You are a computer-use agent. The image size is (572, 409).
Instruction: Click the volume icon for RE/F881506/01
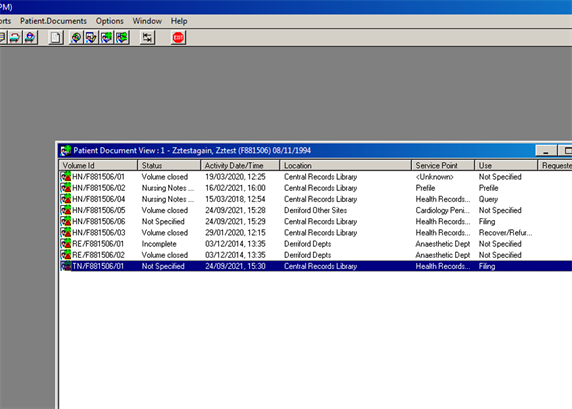(66, 244)
